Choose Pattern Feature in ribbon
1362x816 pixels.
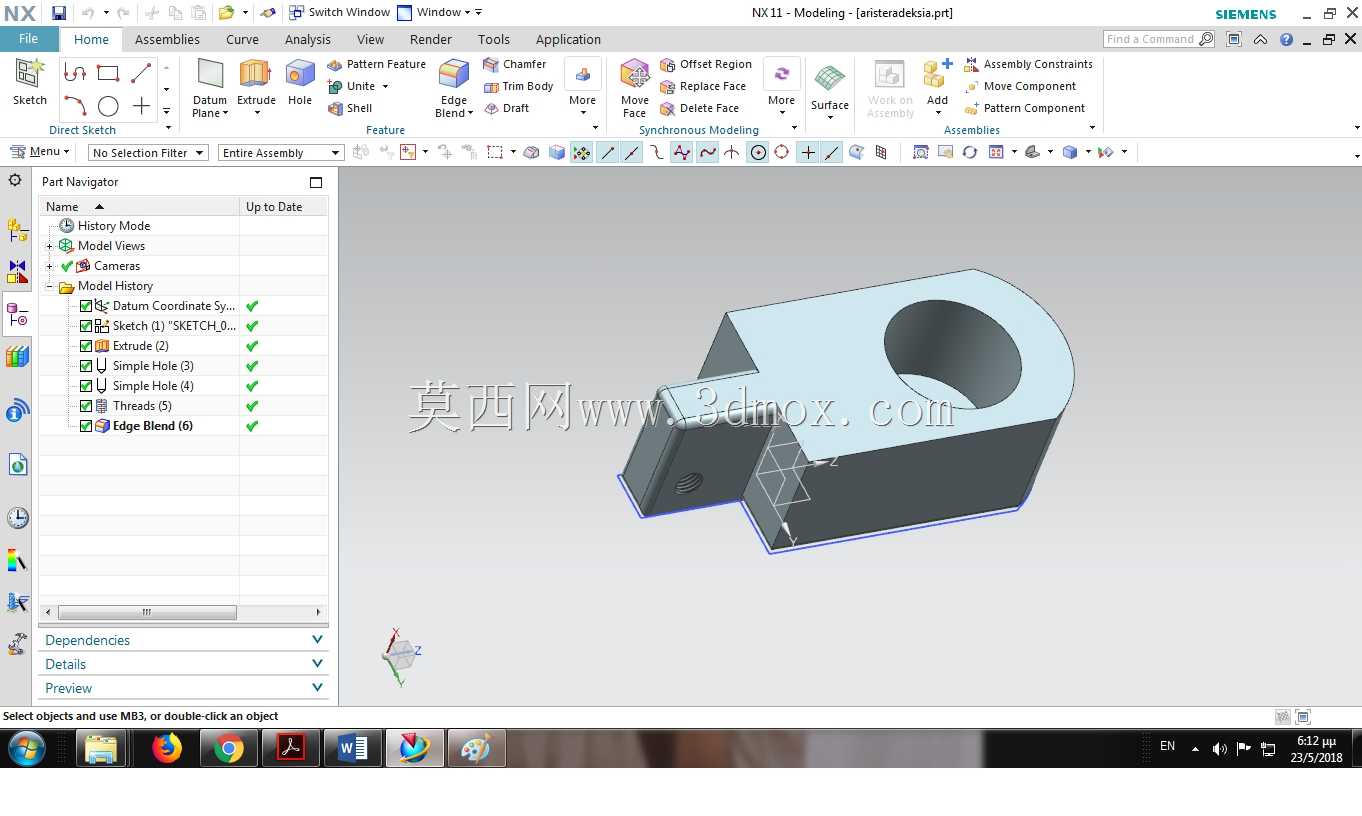pyautogui.click(x=376, y=64)
